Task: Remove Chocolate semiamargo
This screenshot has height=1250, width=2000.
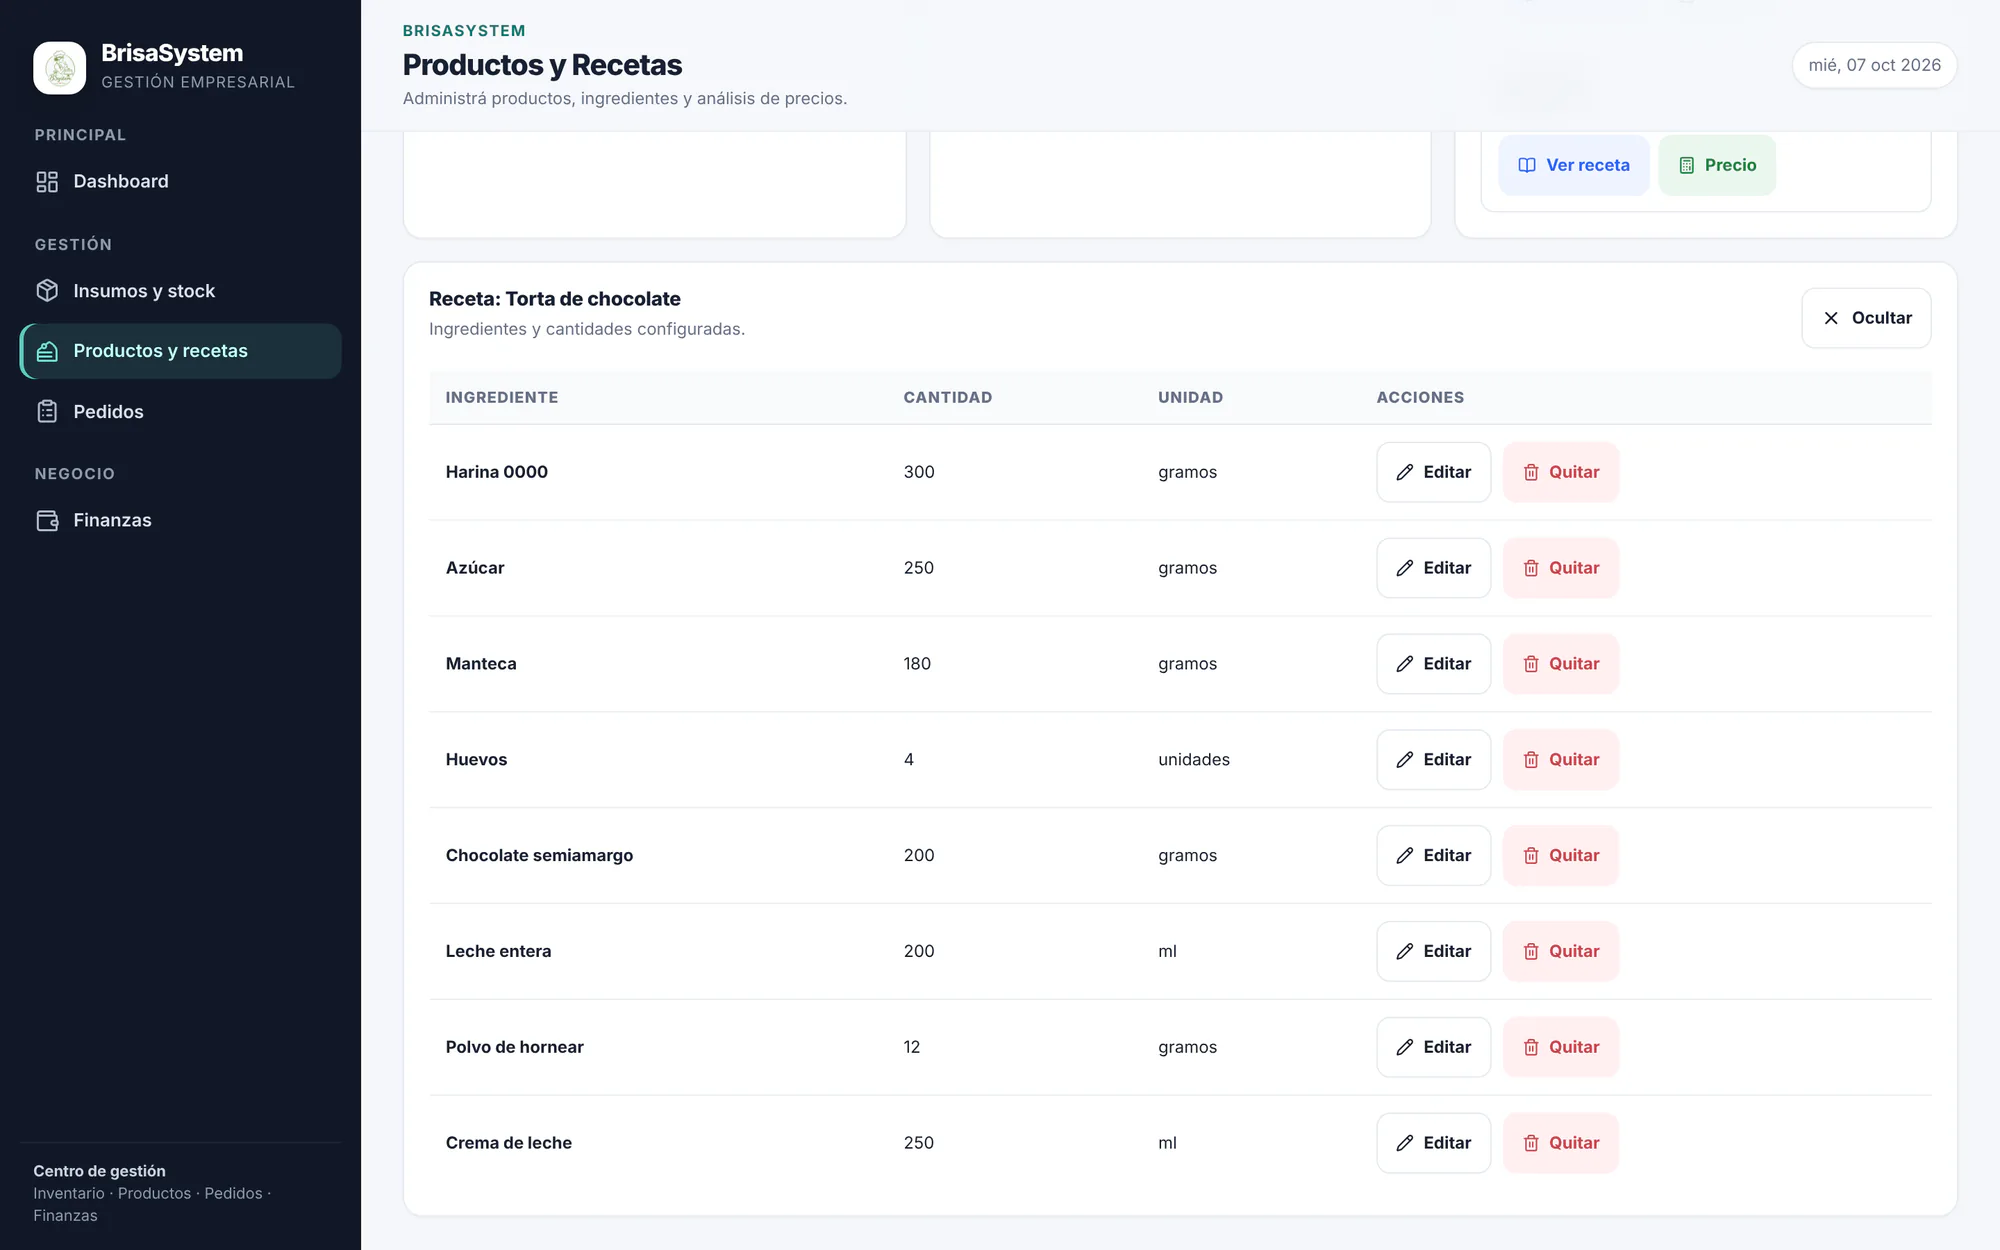Action: [1560, 855]
